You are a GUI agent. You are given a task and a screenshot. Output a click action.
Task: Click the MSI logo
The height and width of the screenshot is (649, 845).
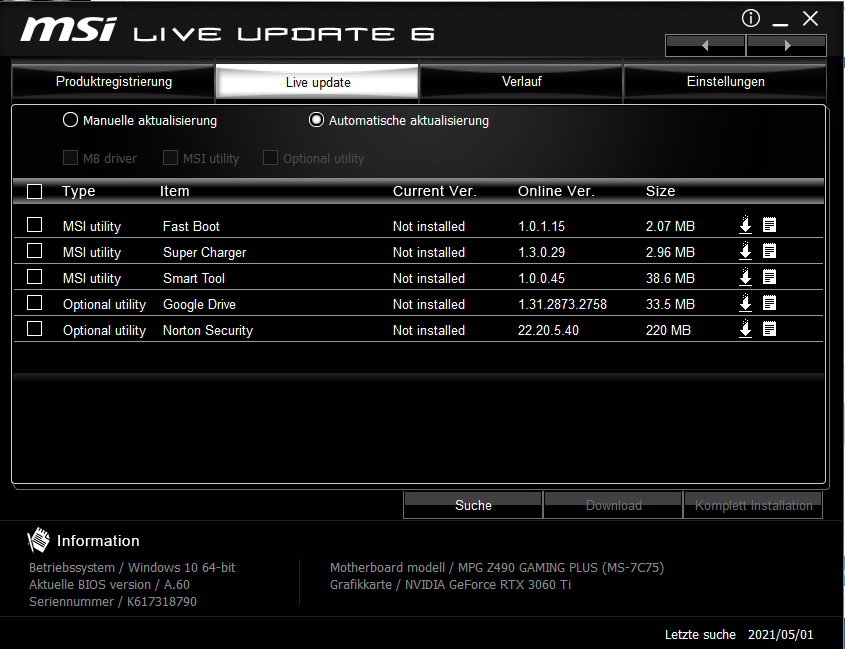click(x=68, y=29)
